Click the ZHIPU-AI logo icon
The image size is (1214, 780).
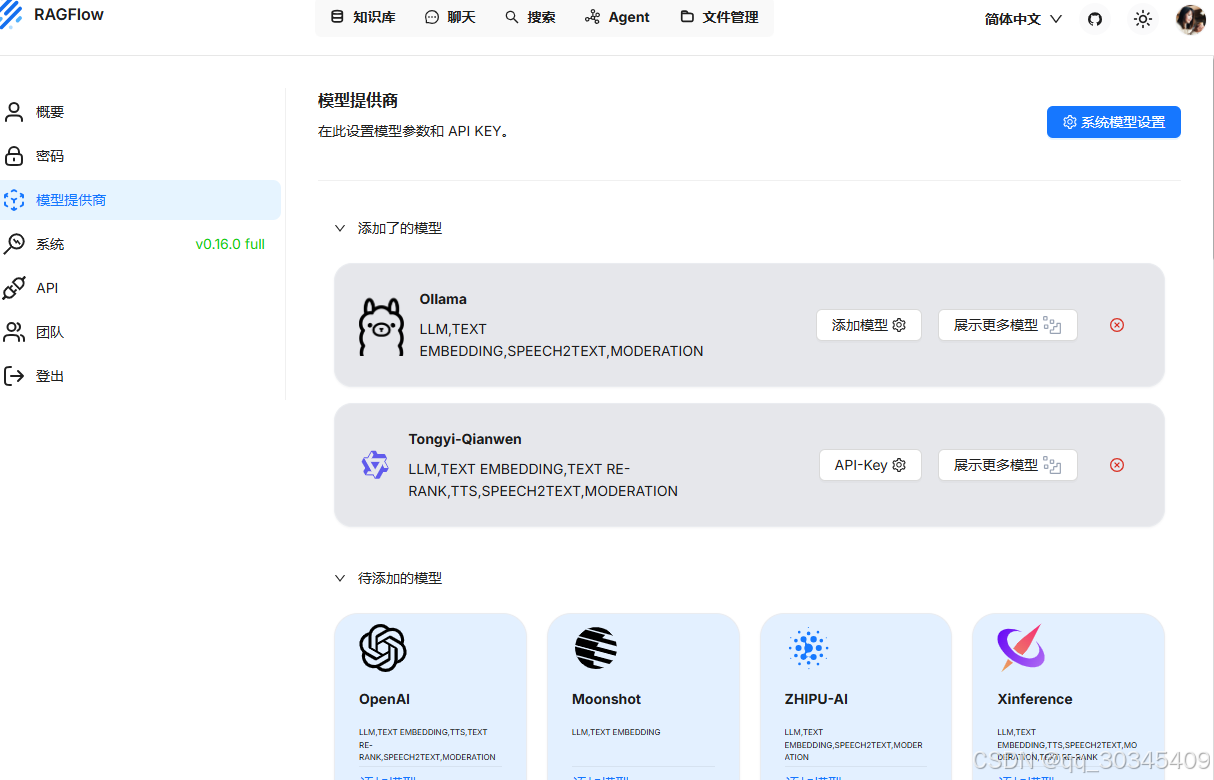(x=808, y=648)
